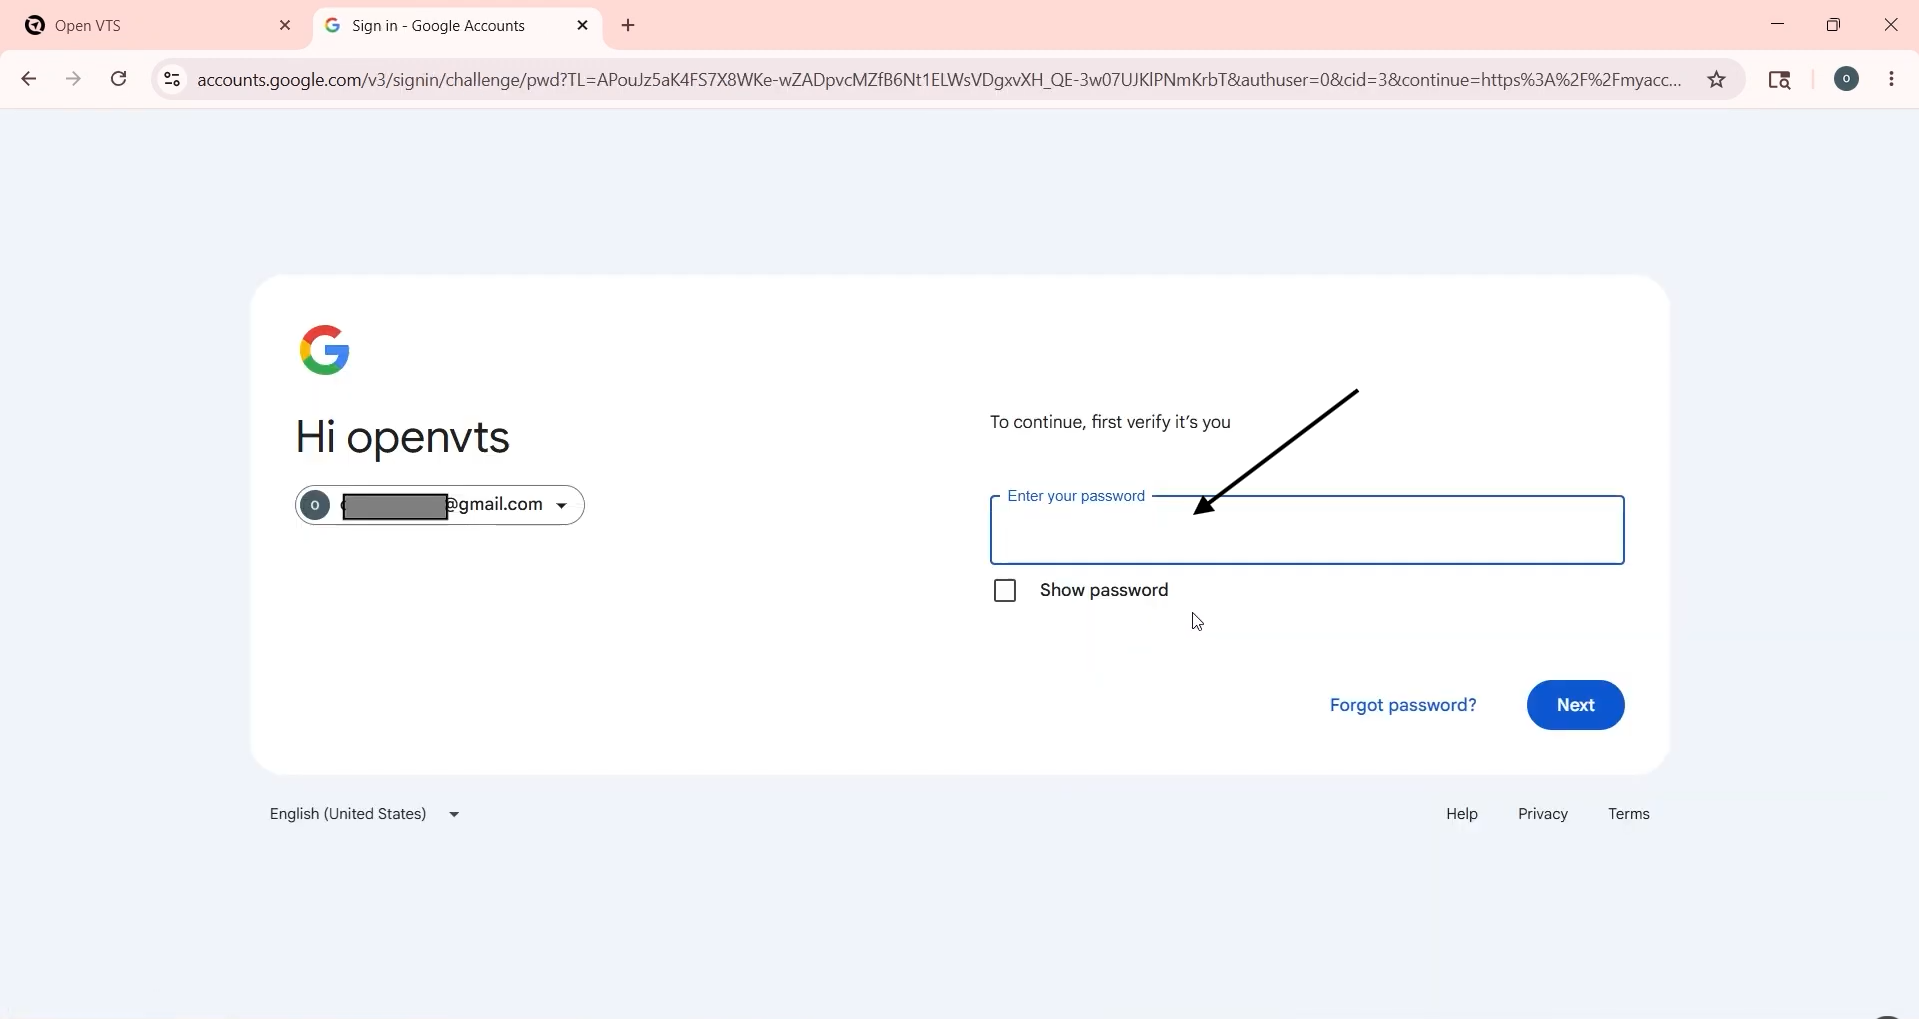This screenshot has width=1919, height=1019.
Task: Minimize the browser window
Action: [x=1778, y=25]
